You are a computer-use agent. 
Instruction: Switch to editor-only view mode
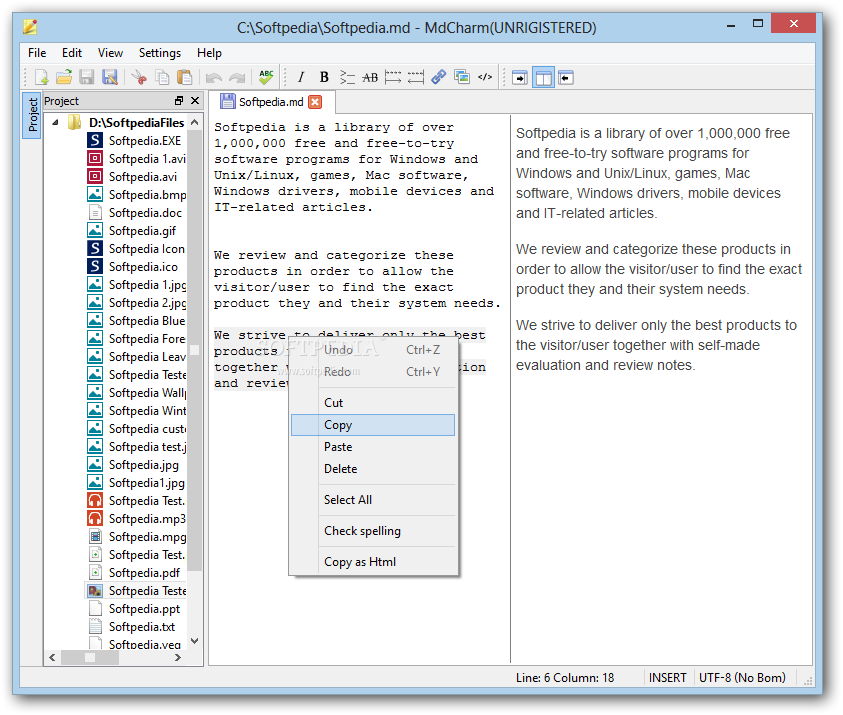(x=520, y=78)
